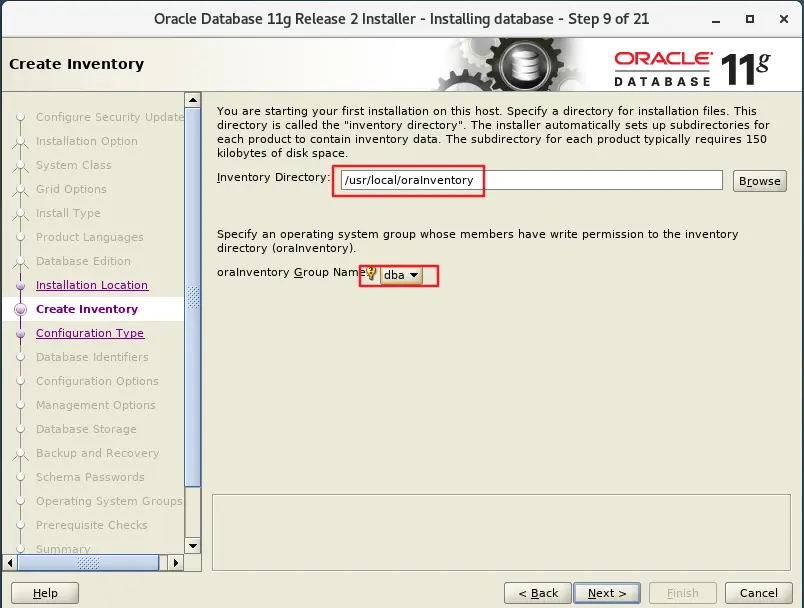Viewport: 804px width, 608px height.
Task: Click the horizontal scrollbar left arrow
Action: (10, 563)
